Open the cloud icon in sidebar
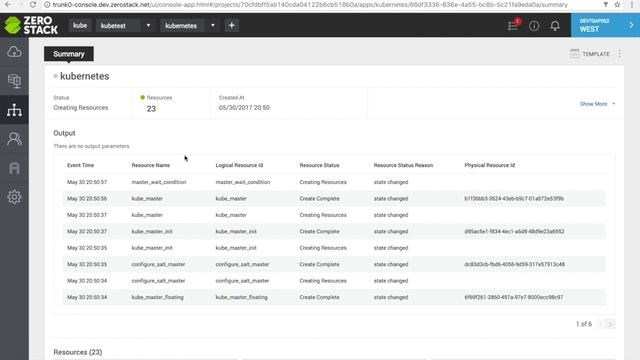The height and width of the screenshot is (360, 640). pyautogui.click(x=14, y=52)
